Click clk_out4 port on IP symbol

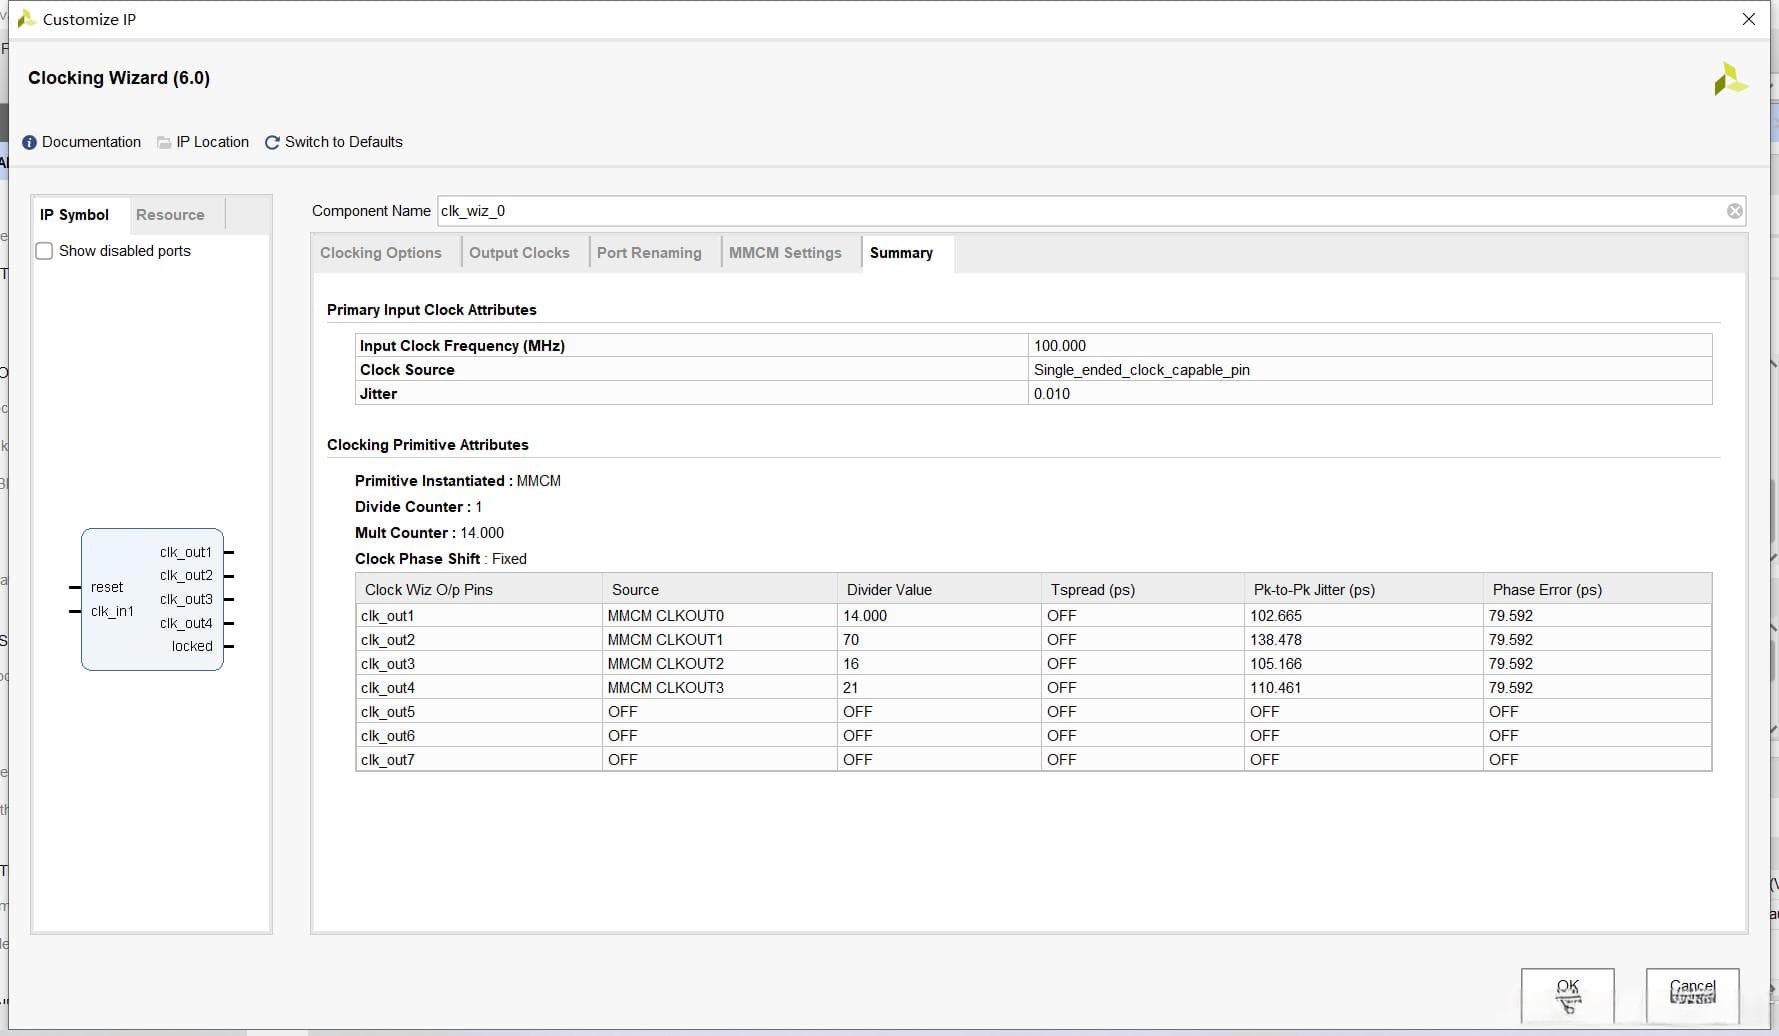click(186, 623)
